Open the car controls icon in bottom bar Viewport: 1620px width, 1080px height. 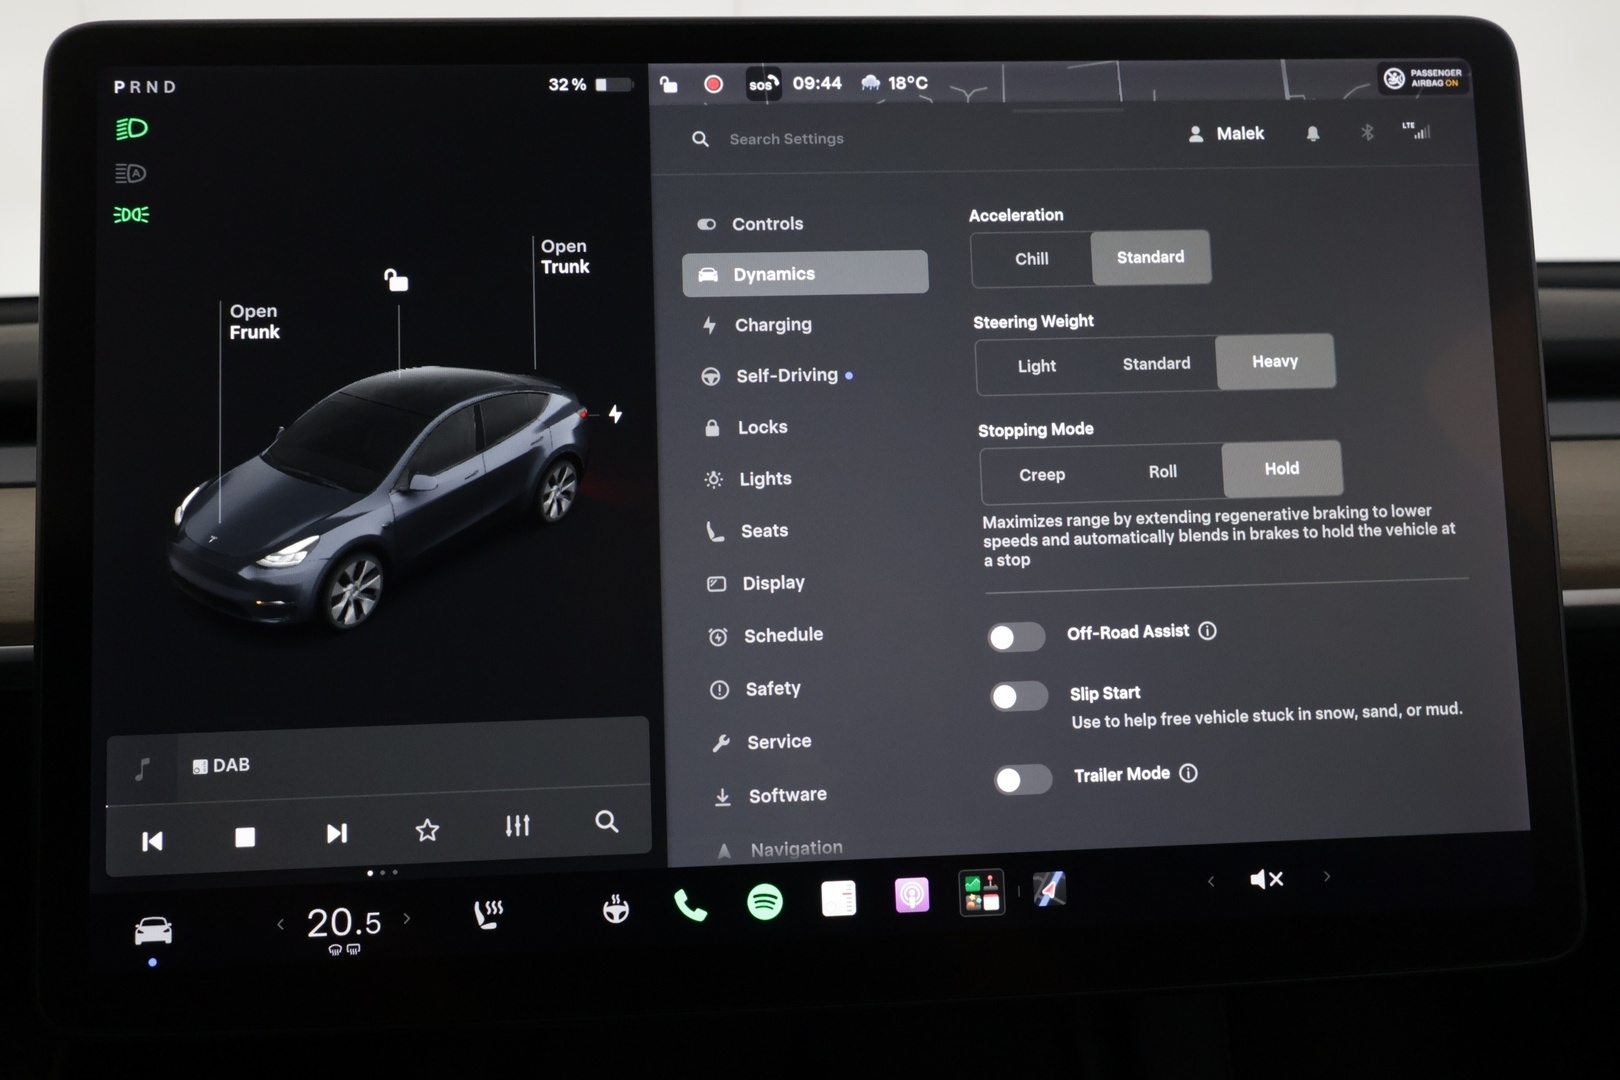point(153,931)
